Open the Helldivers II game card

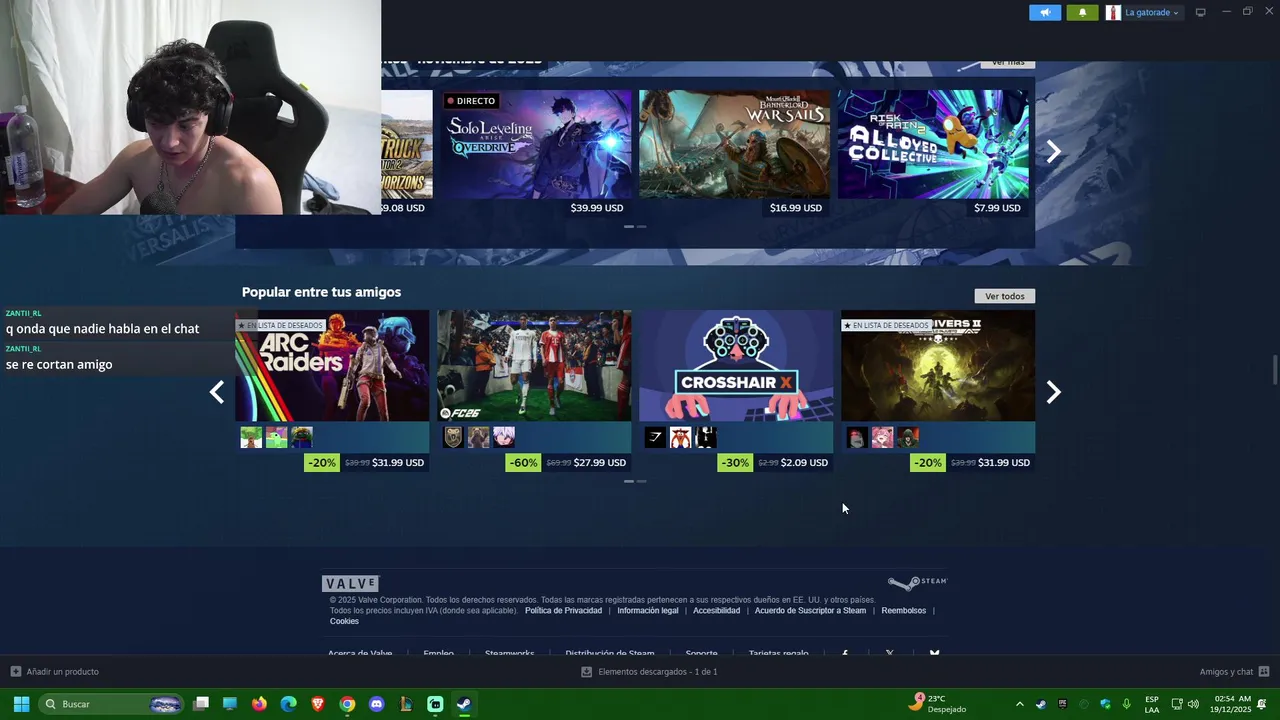point(938,366)
